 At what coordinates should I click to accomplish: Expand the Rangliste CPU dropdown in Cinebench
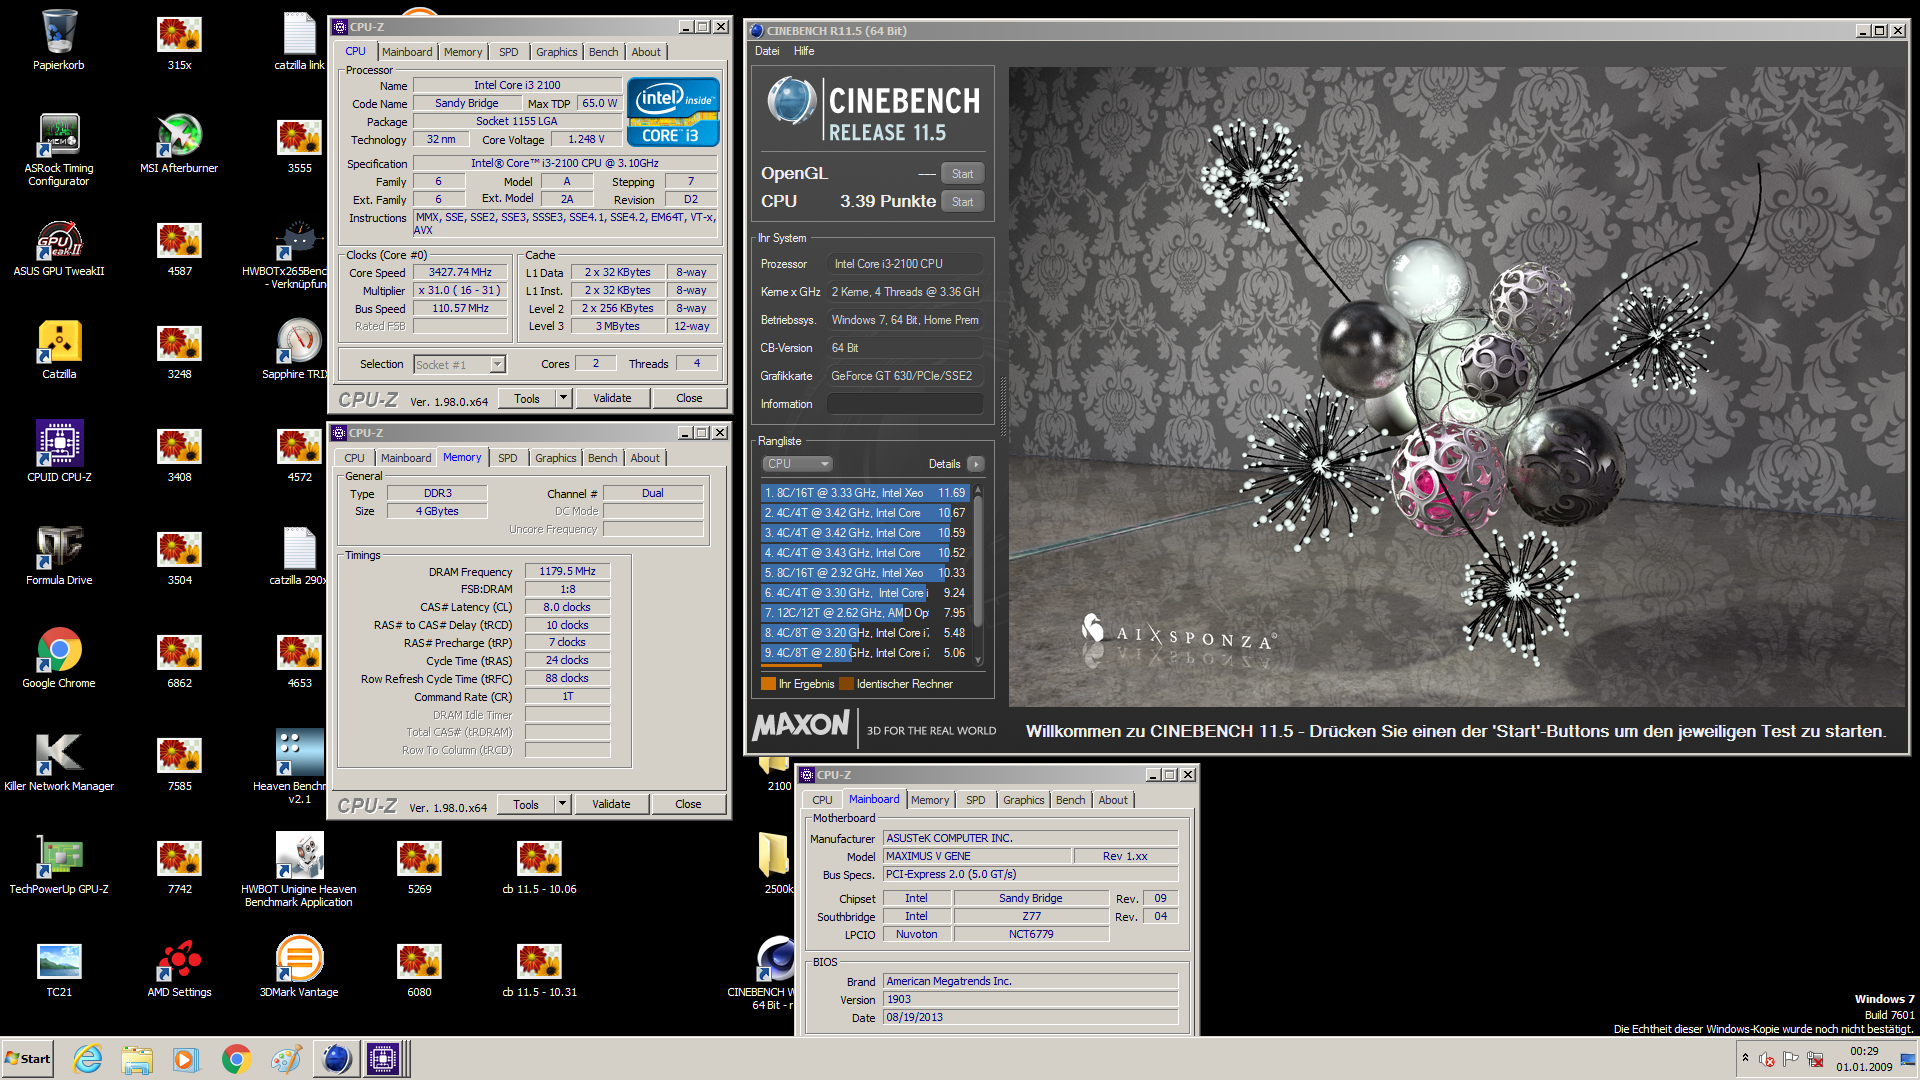click(797, 464)
